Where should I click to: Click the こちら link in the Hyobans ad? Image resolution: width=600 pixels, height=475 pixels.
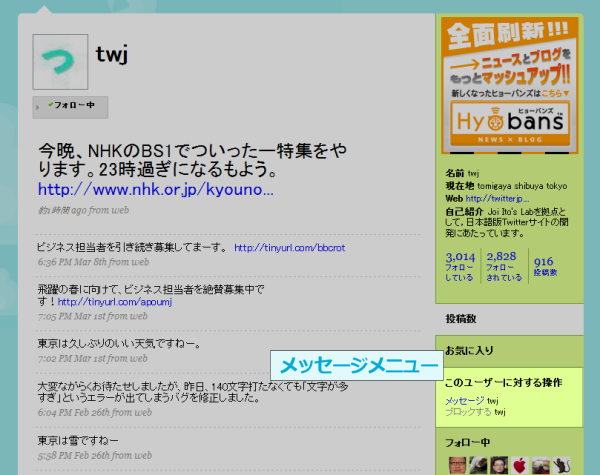(555, 93)
